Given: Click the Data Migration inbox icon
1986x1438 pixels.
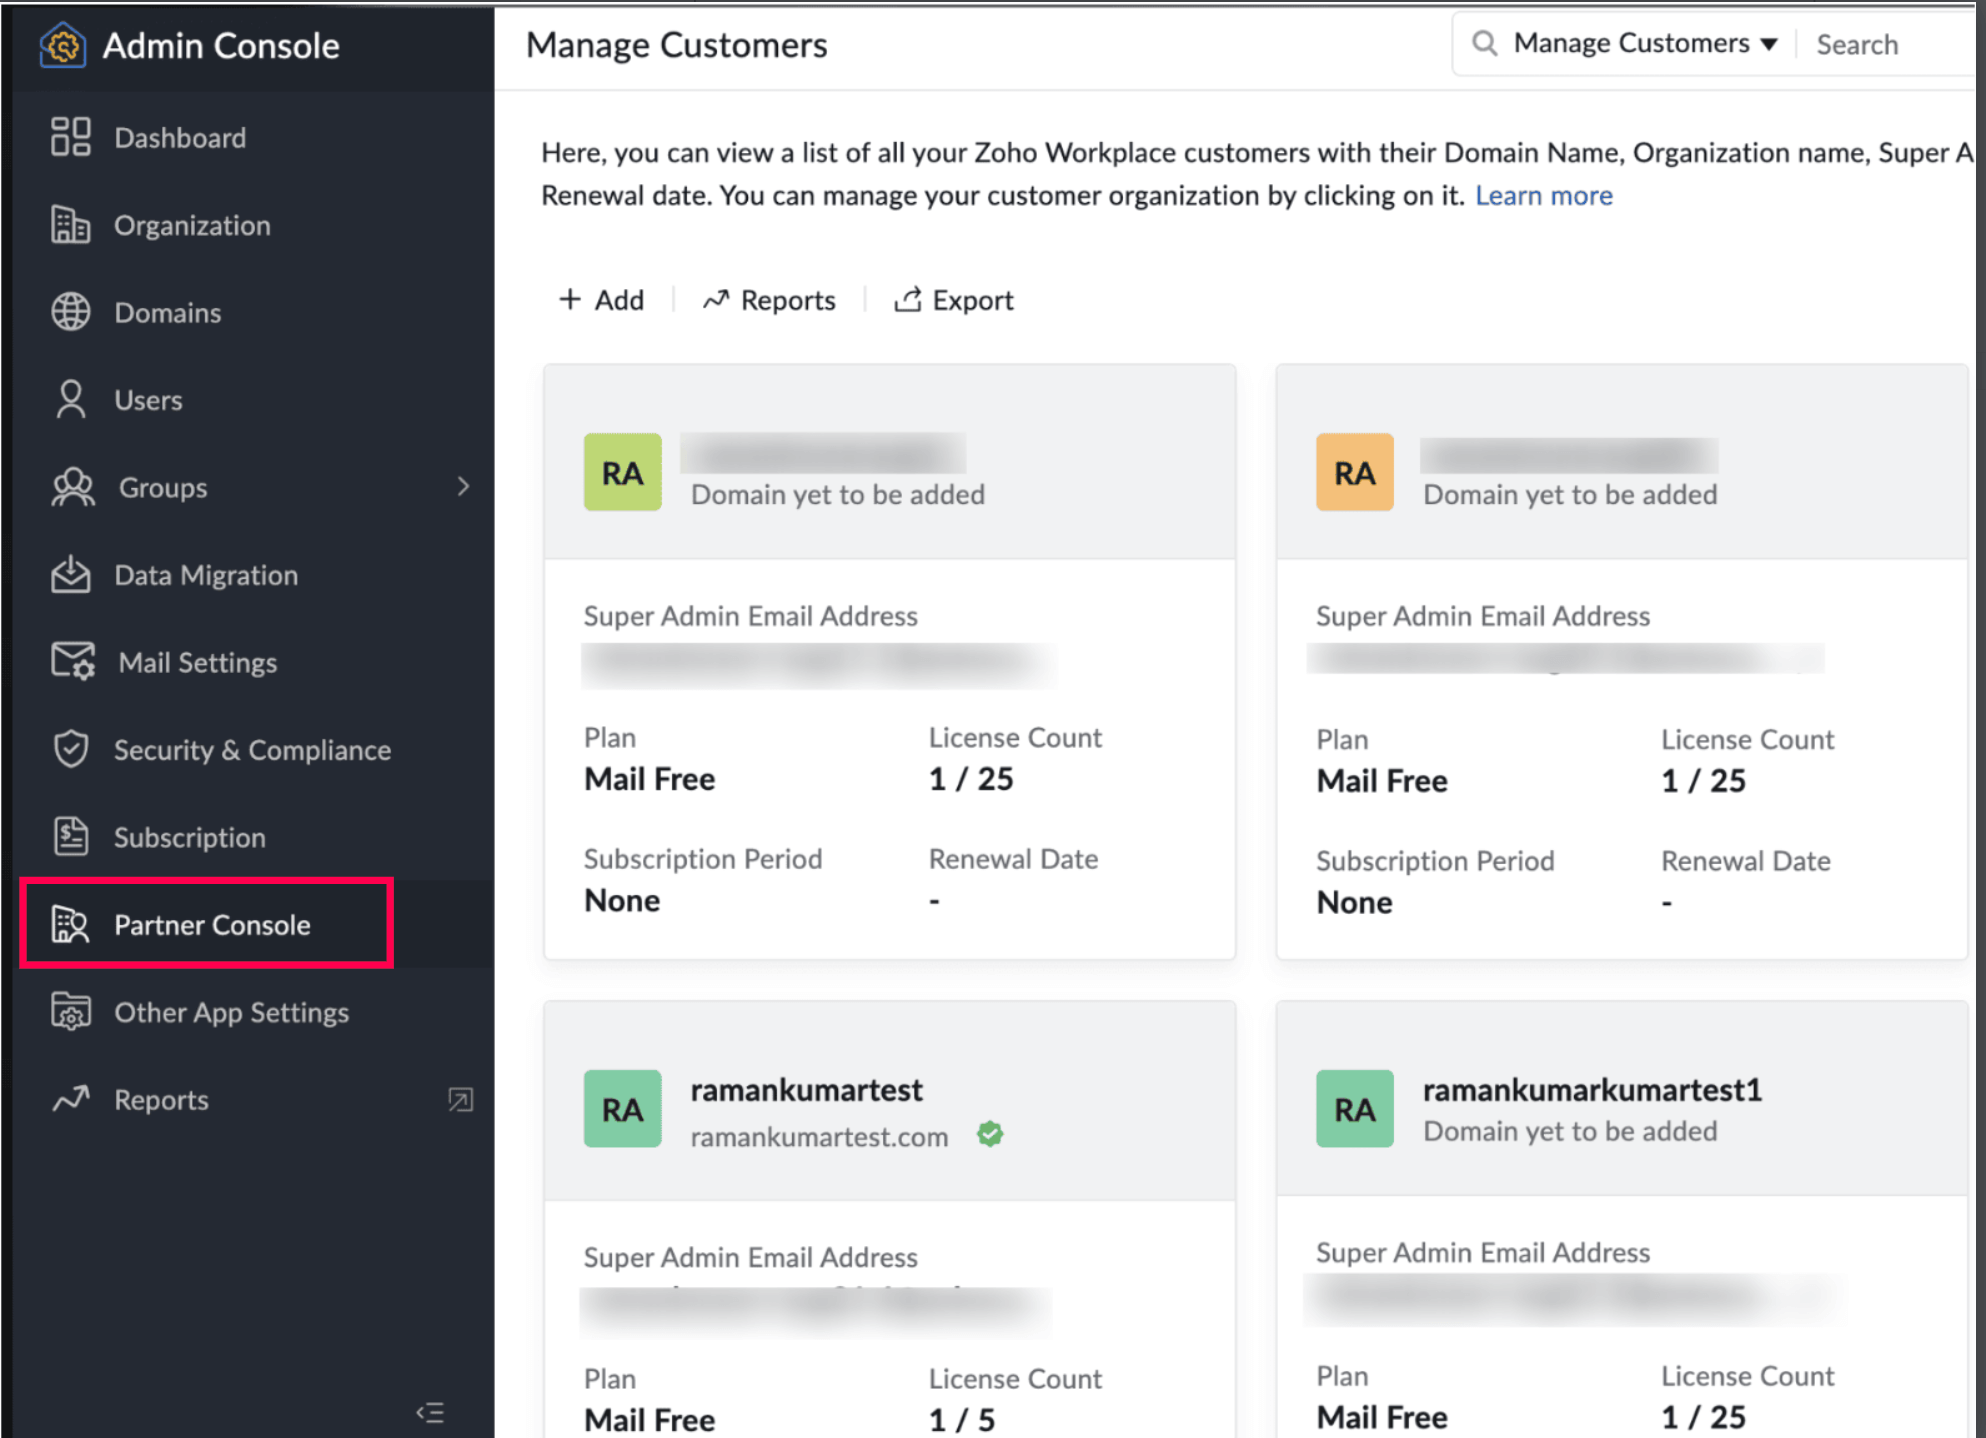Looking at the screenshot, I should pos(71,574).
